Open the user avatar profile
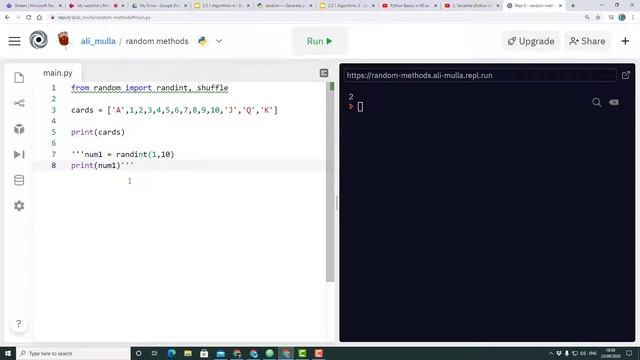Image resolution: width=640 pixels, height=360 pixels. [63, 40]
